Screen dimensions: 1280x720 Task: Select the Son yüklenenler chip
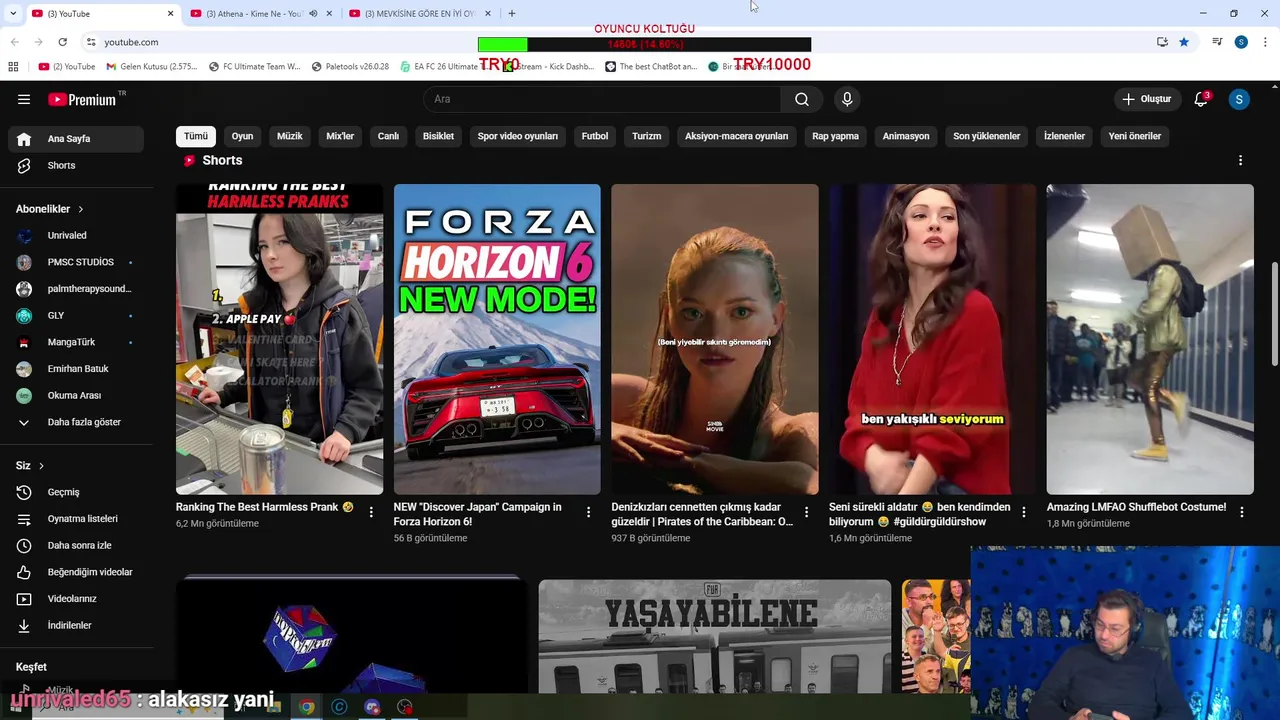click(986, 136)
